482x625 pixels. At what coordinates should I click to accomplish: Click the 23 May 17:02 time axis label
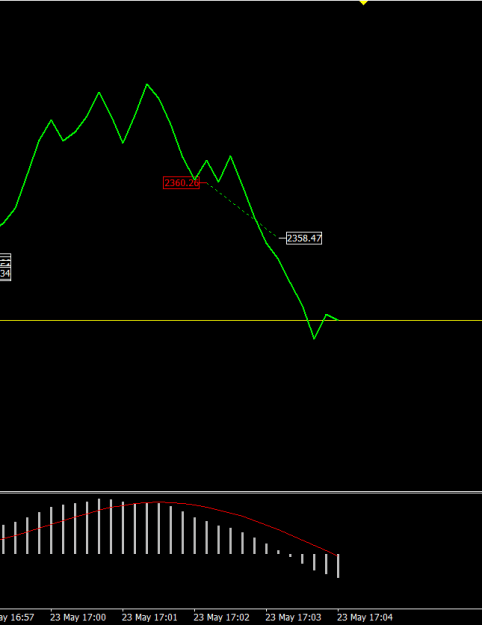221,617
